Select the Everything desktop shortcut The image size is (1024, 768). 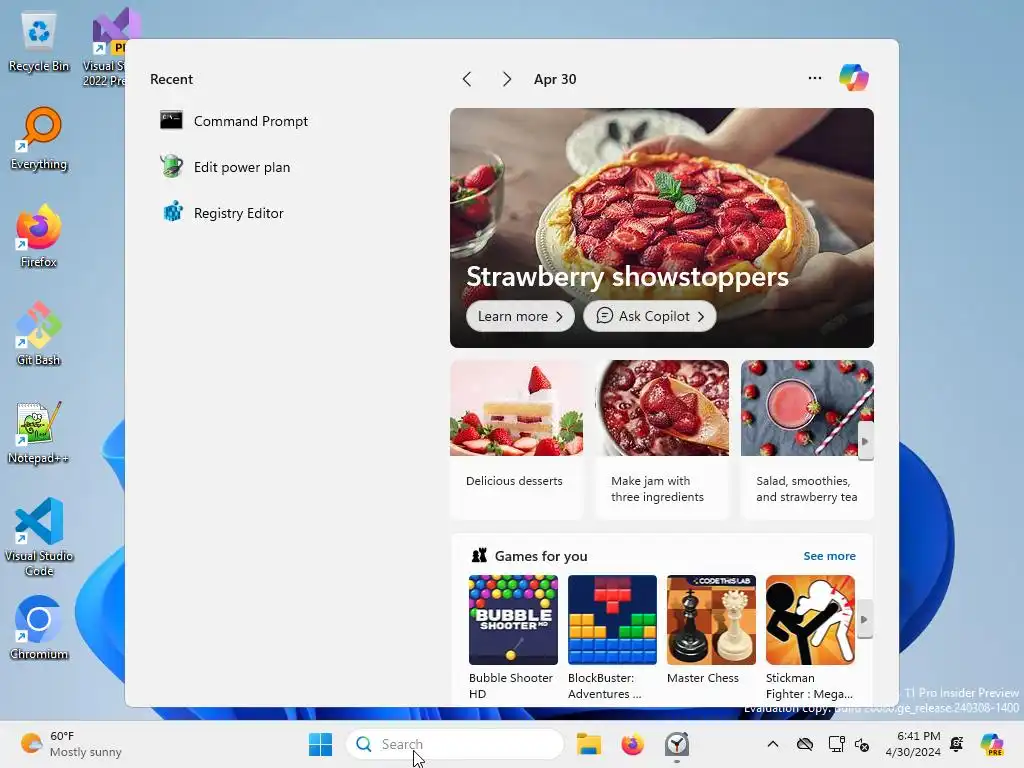tap(39, 138)
